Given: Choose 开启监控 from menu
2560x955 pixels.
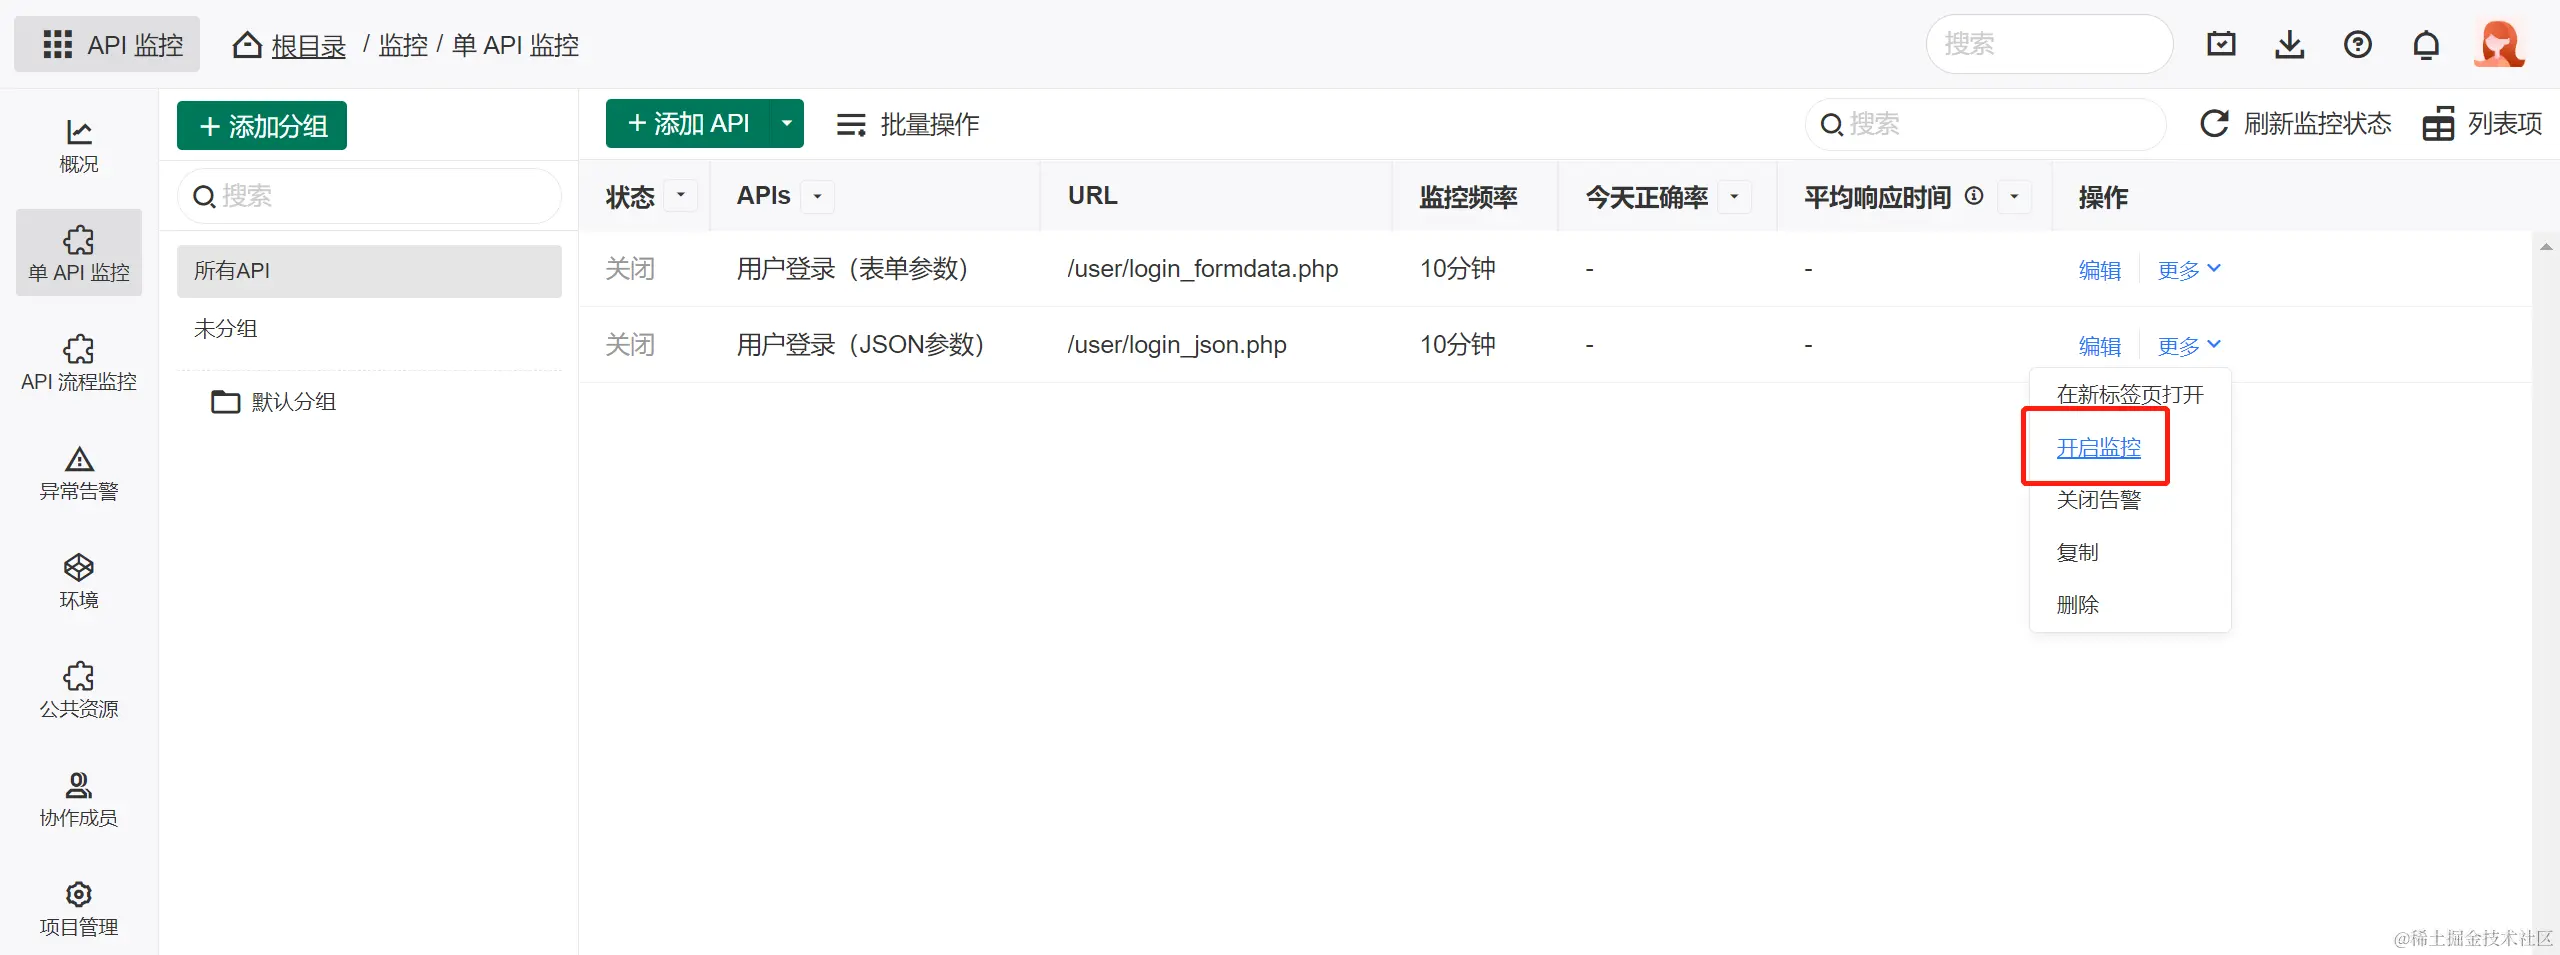Looking at the screenshot, I should (x=2098, y=448).
